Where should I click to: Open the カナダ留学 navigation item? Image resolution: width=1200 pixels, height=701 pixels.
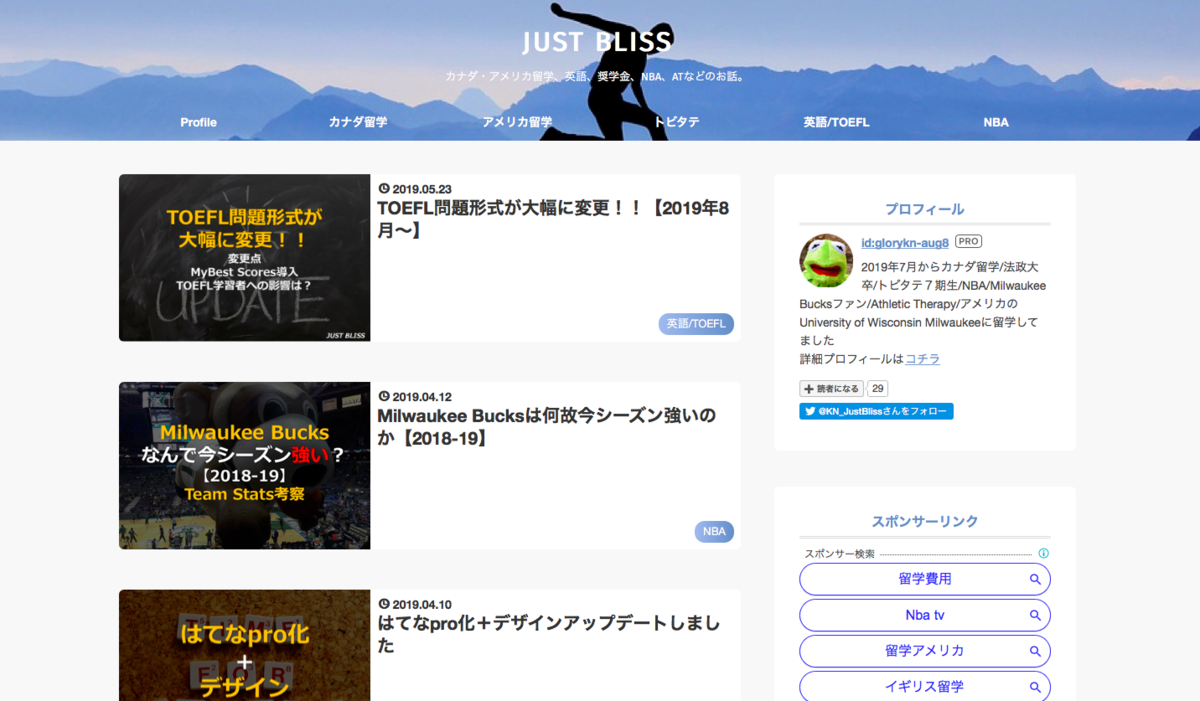coord(358,122)
